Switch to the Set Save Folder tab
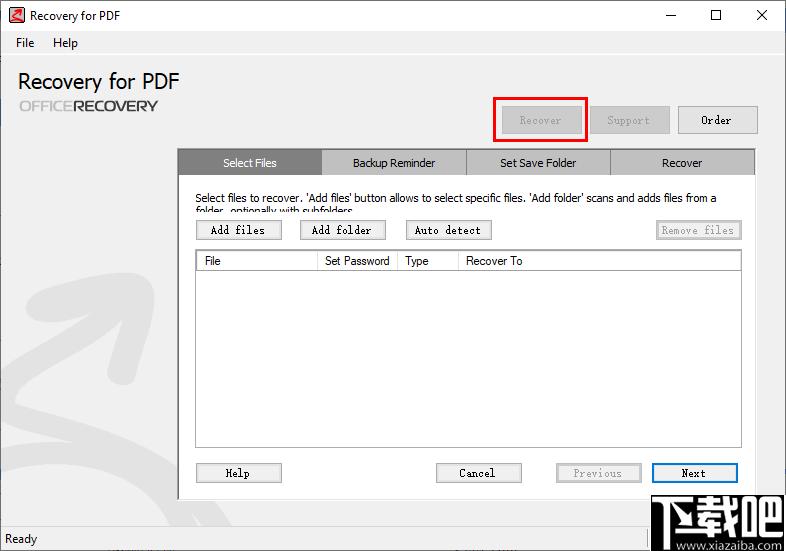786x551 pixels. (x=538, y=162)
